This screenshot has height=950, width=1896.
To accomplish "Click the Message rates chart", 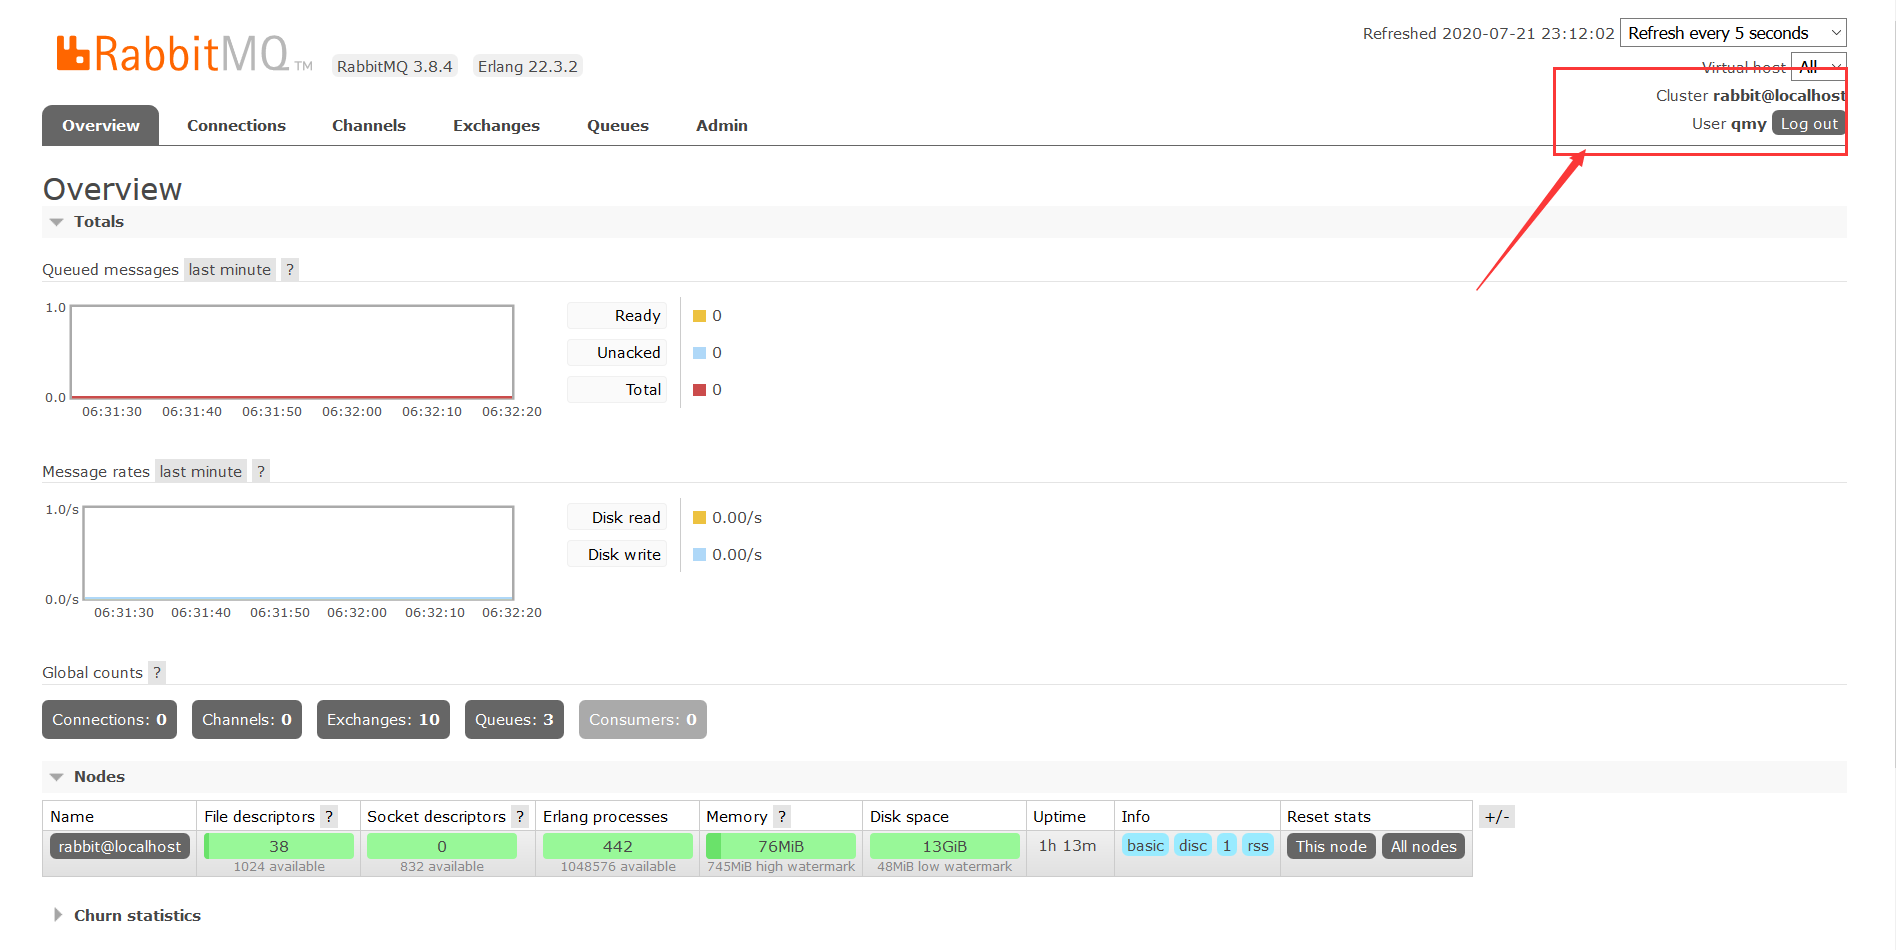I will click(x=298, y=553).
